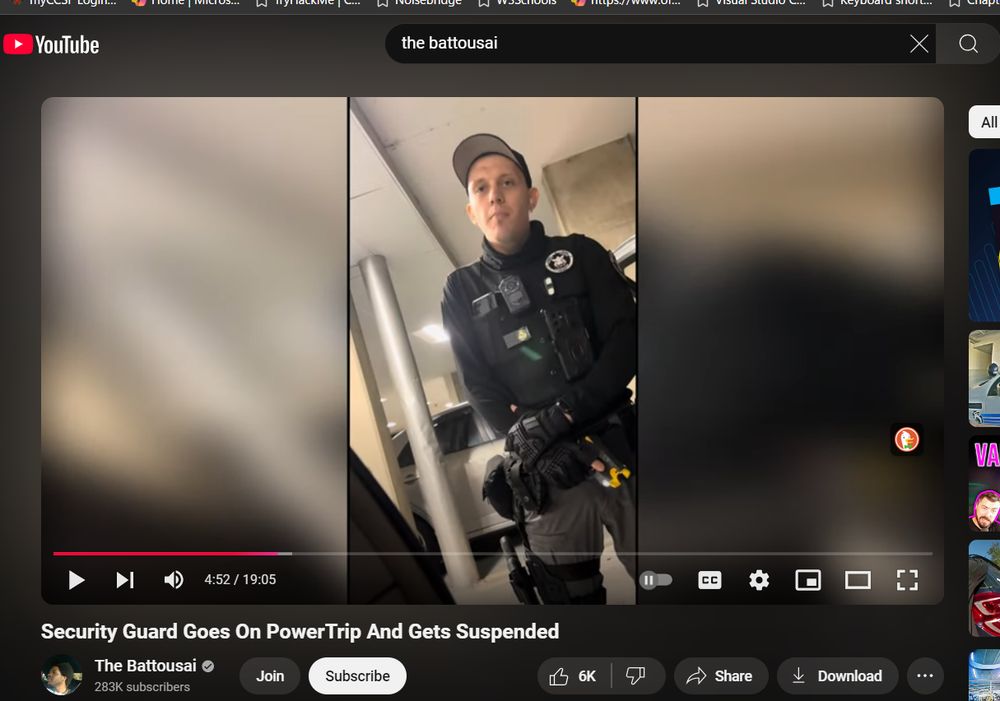Open the more actions menu on the video
Viewport: 1000px width, 701px height.
925,676
